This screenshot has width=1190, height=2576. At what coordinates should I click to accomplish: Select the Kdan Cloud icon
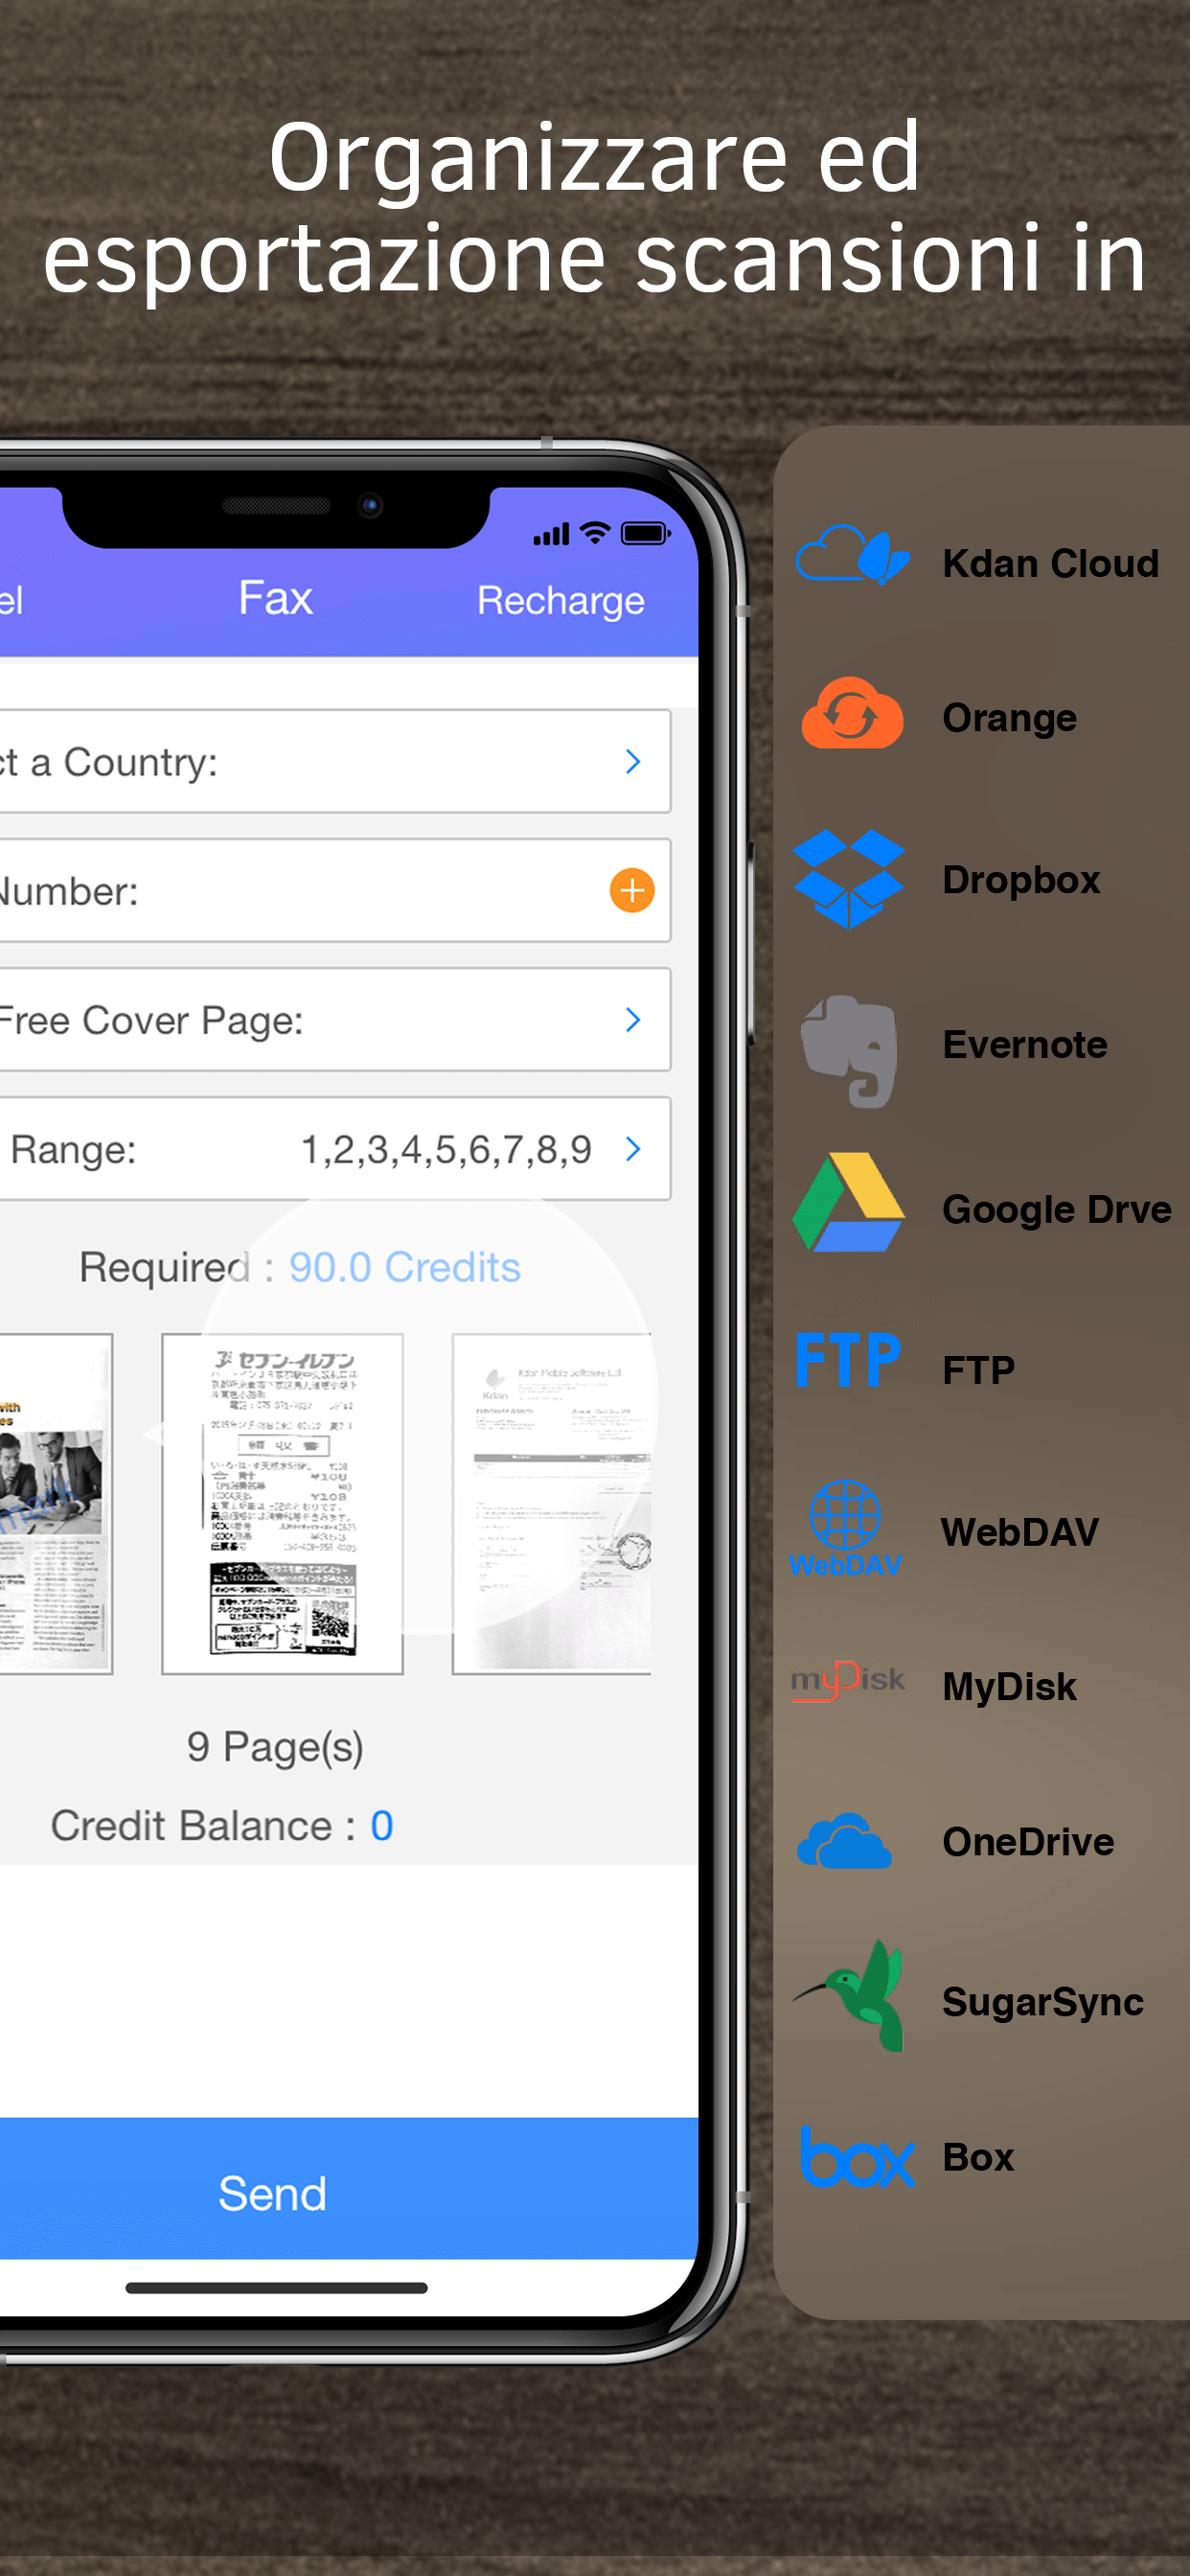coord(852,556)
